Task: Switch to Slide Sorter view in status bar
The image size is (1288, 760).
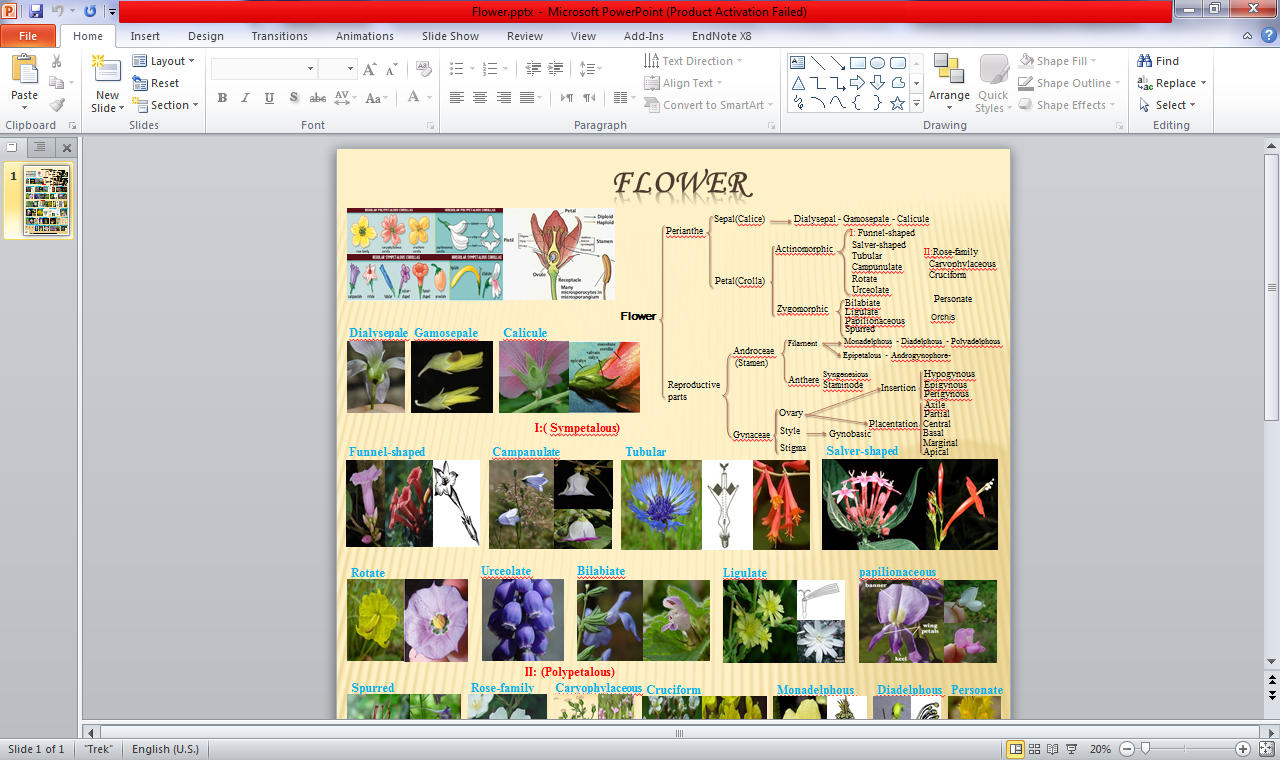Action: pos(1035,749)
